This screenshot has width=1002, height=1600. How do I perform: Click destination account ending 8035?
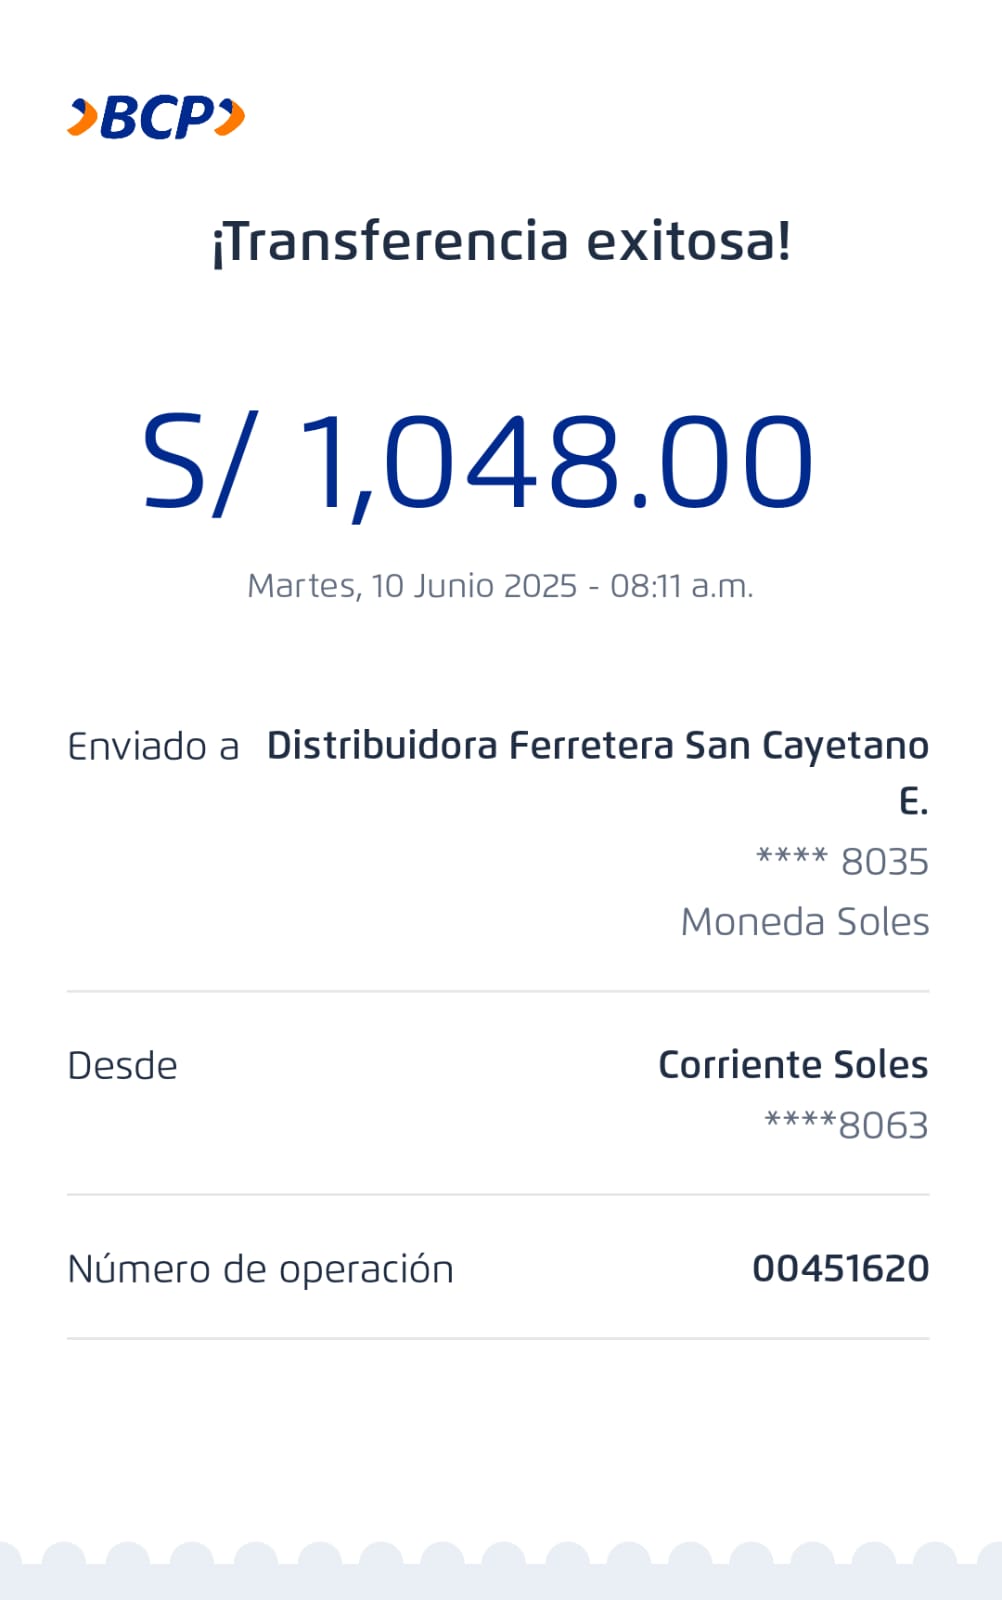pos(842,861)
